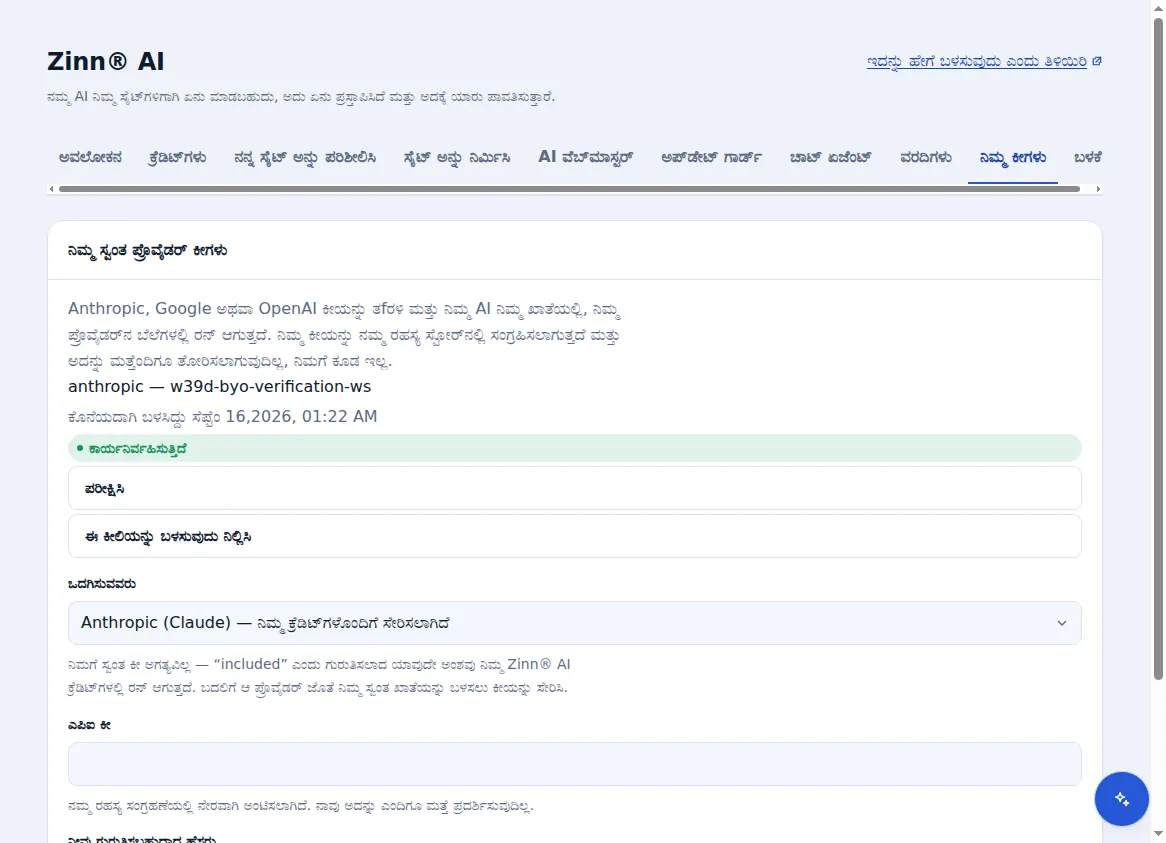Click the left arrow of the tab scrollbar
The image size is (1166, 843).
coord(51,189)
